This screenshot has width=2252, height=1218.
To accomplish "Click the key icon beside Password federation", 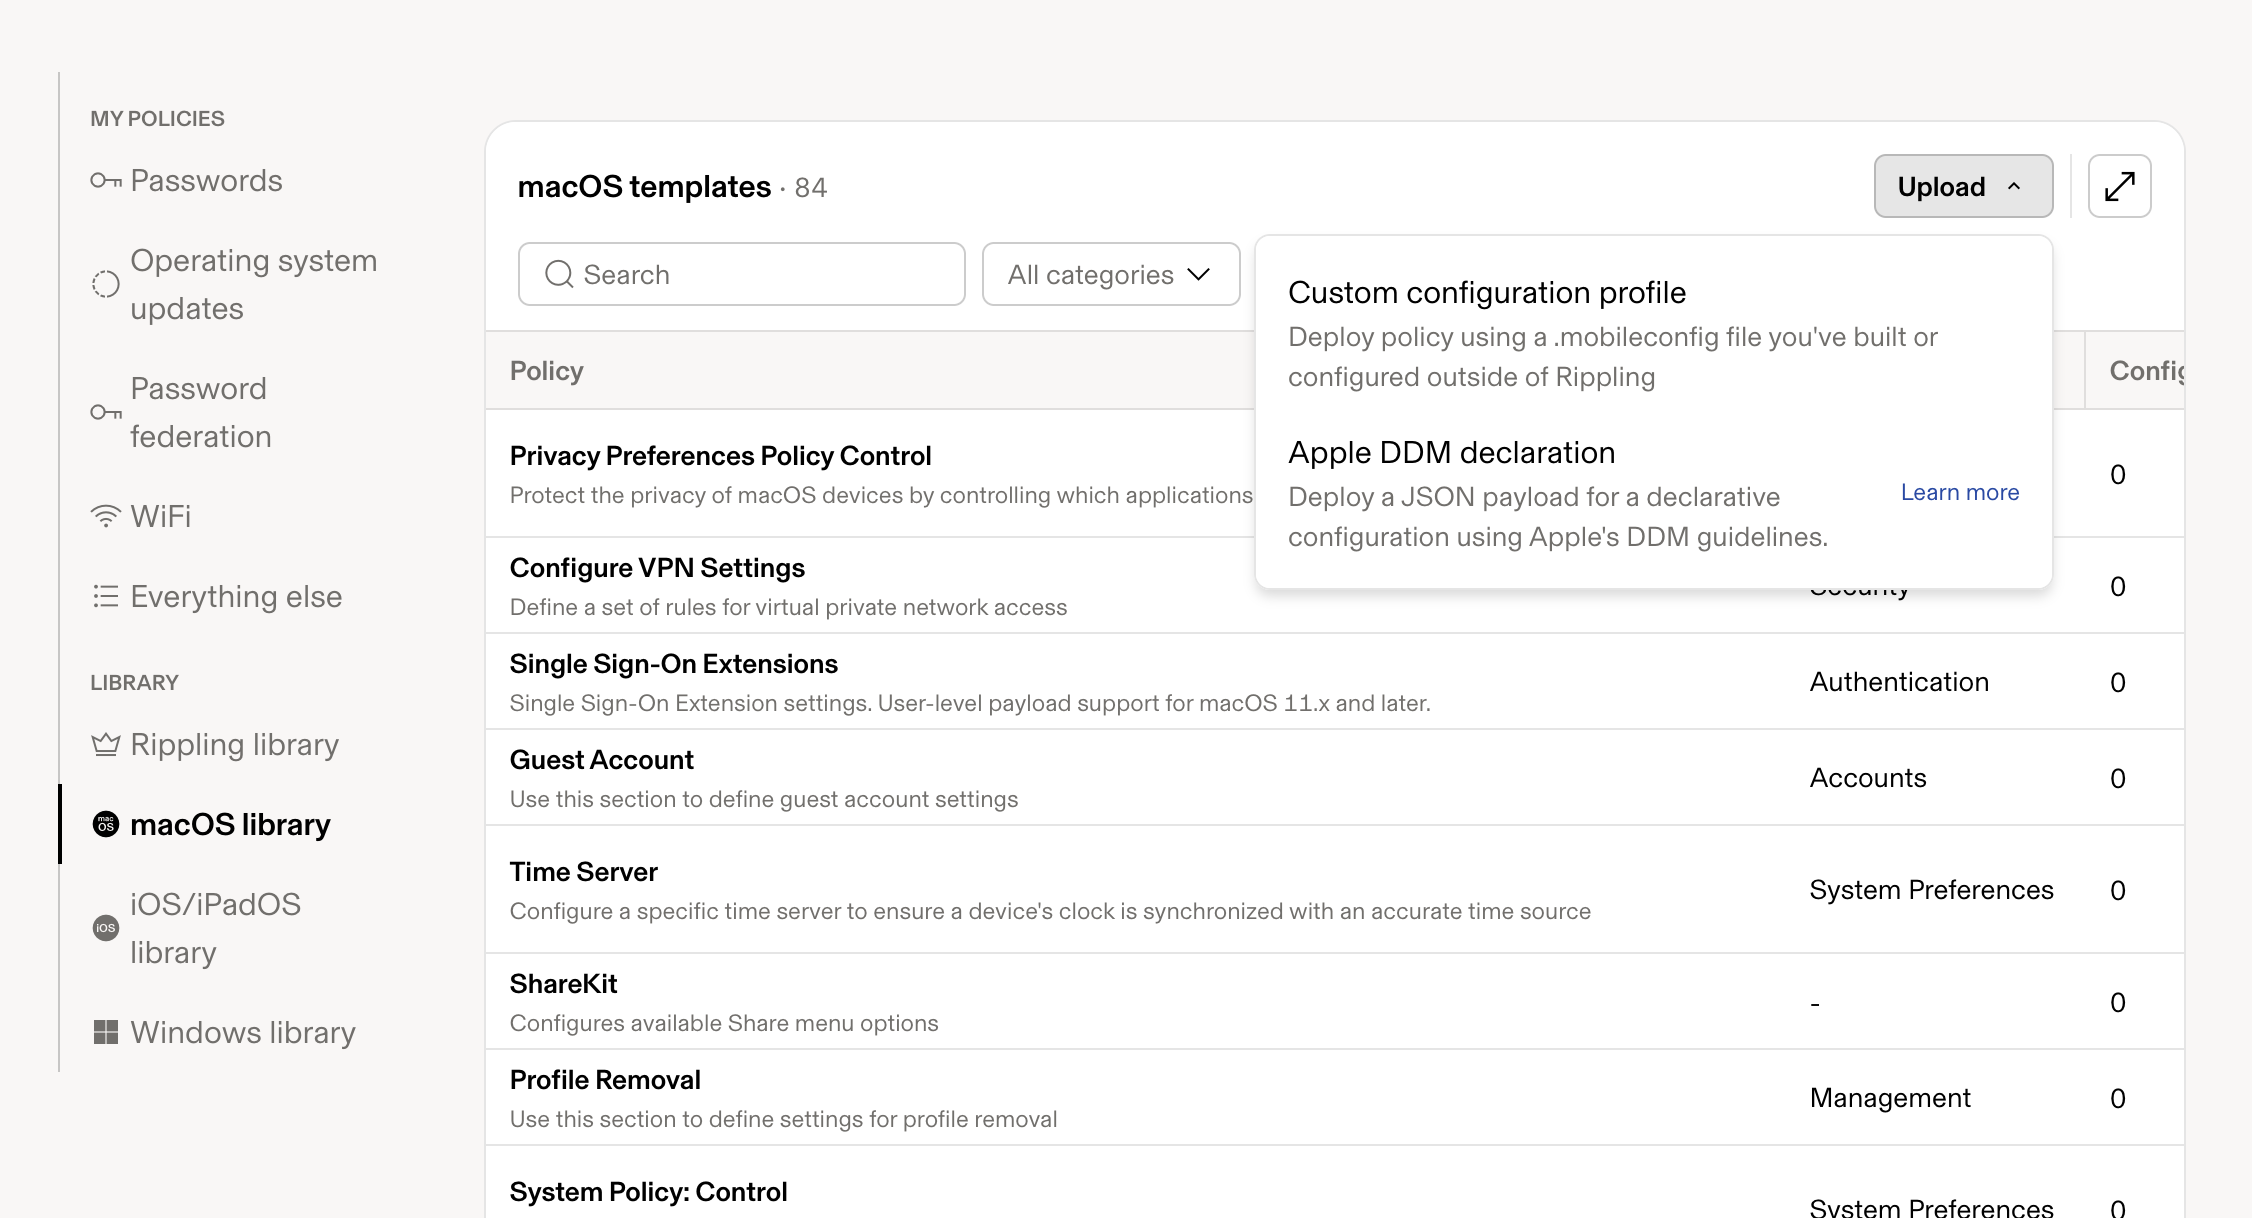I will 106,413.
